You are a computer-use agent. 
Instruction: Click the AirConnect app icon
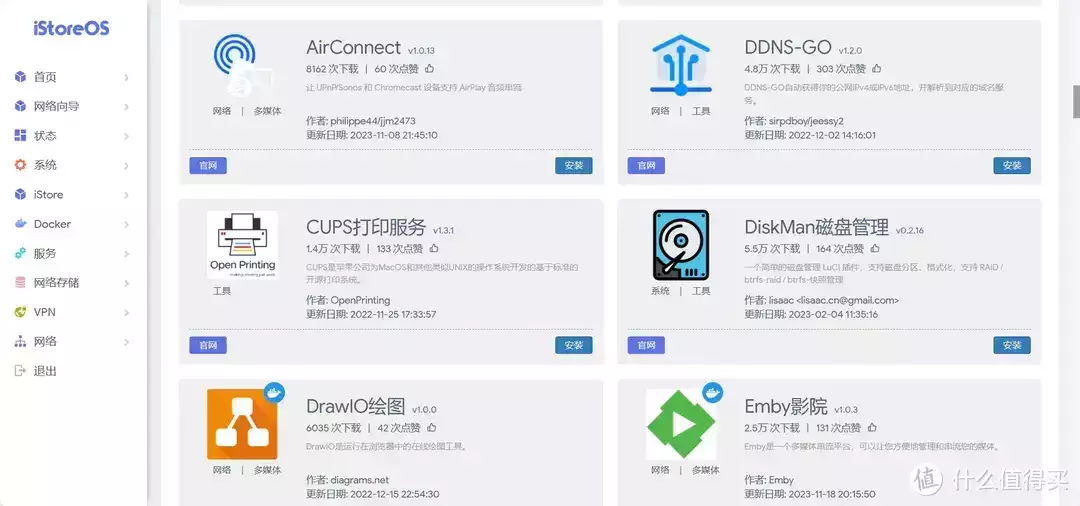pos(241,65)
